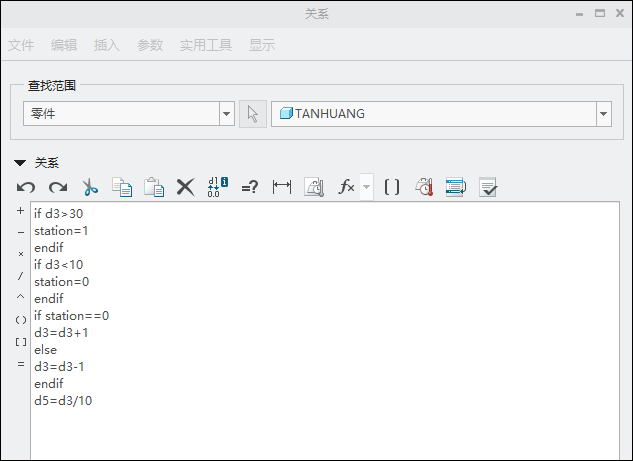Evaluate expression with =? icon
The width and height of the screenshot is (633, 461).
(249, 187)
